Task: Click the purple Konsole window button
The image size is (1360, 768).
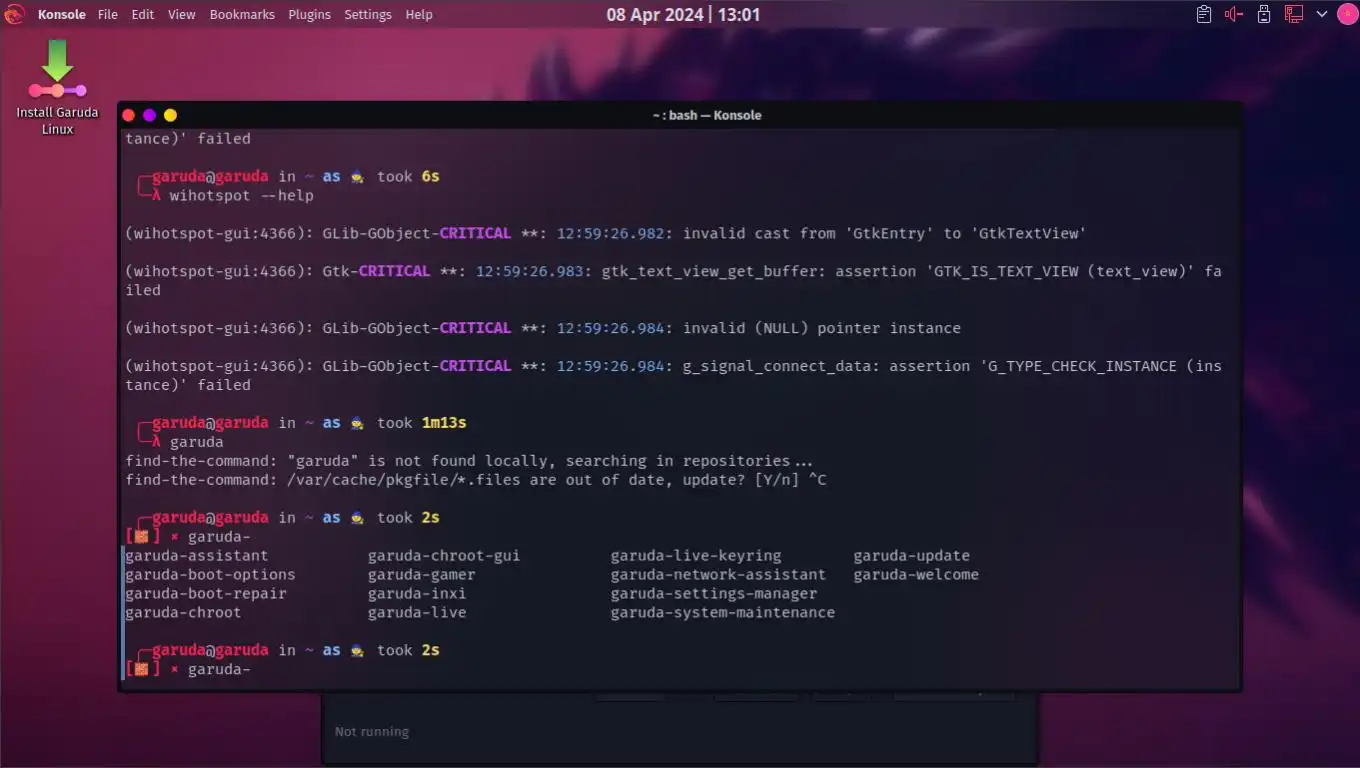Action: pos(149,115)
